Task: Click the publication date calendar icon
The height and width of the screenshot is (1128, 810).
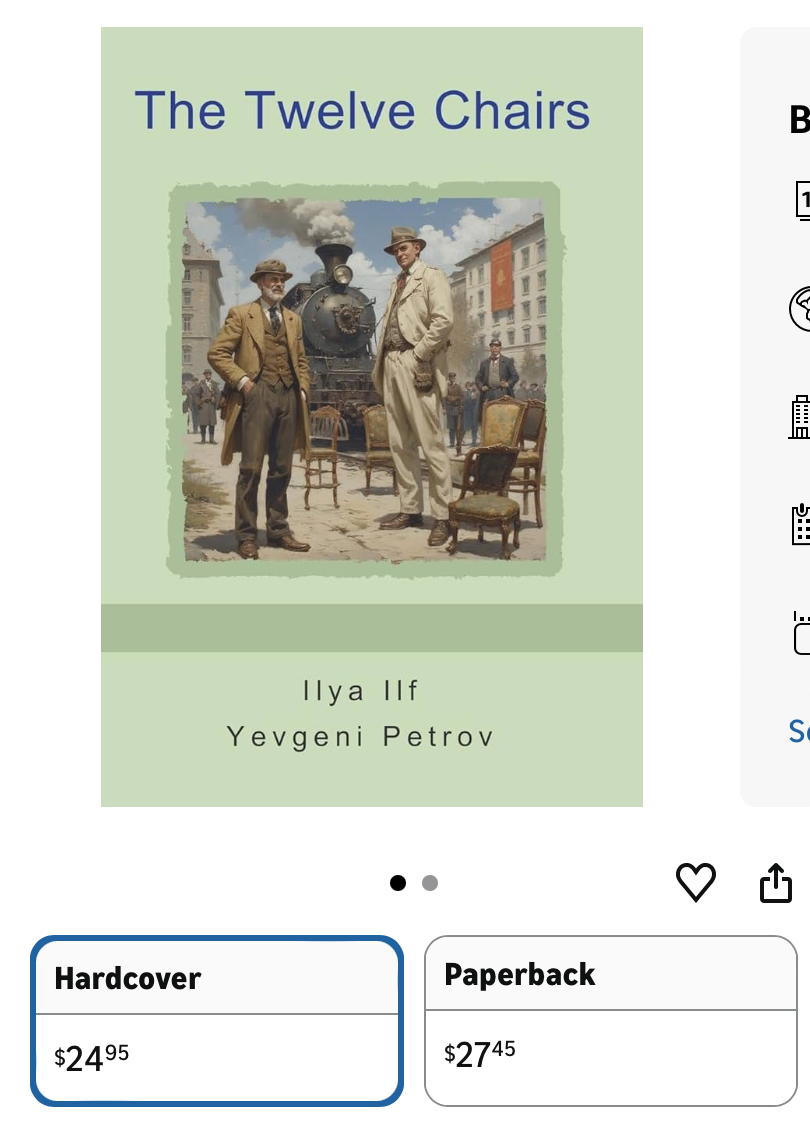Action: click(x=801, y=524)
